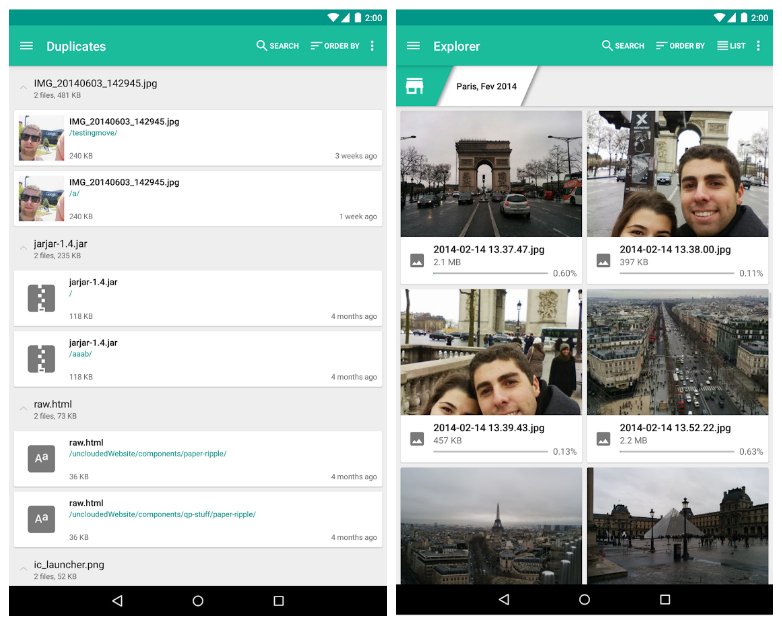The width and height of the screenshot is (782, 625).
Task: Tap image icon beside 2014-02-14 13.52.22.jpg
Action: pyautogui.click(x=603, y=439)
